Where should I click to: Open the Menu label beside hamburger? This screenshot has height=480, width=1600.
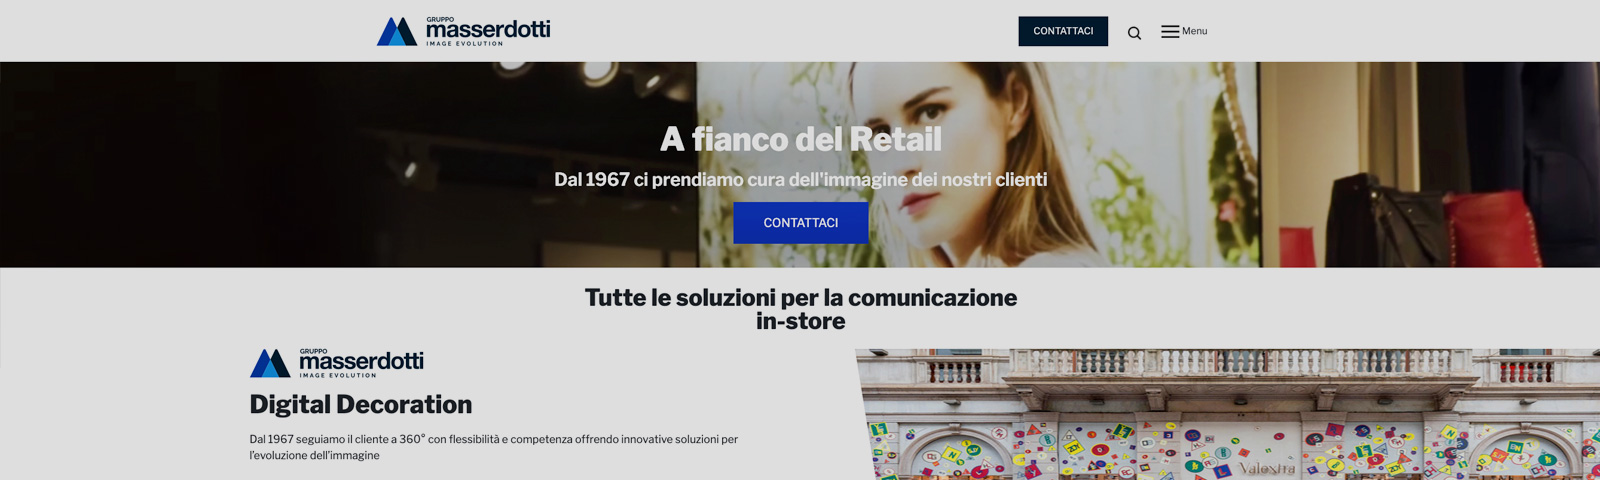point(1194,31)
